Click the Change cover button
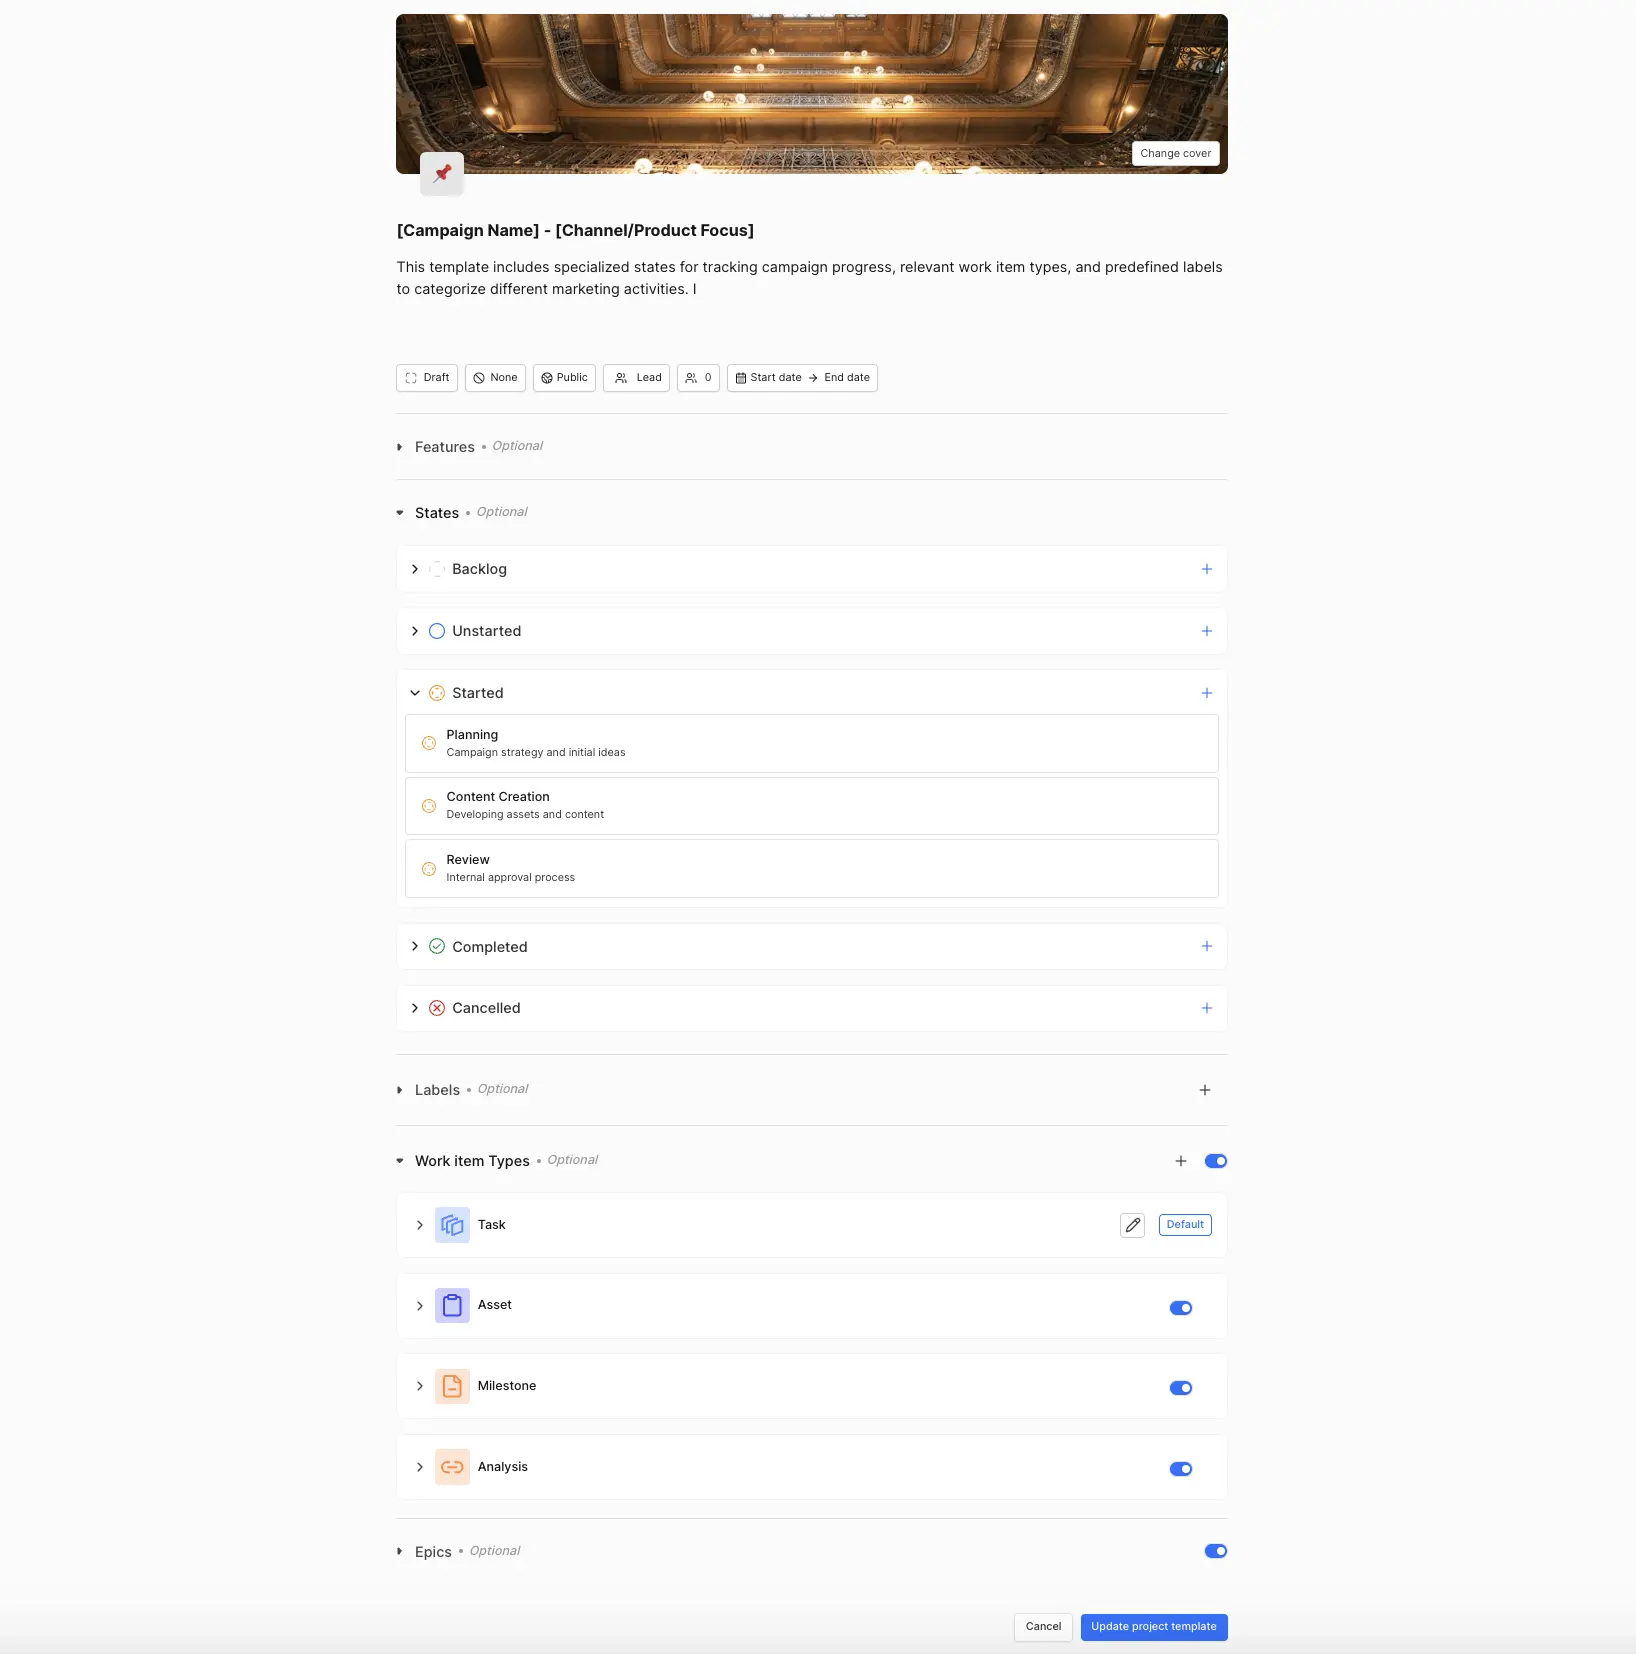This screenshot has width=1636, height=1654. coord(1176,154)
